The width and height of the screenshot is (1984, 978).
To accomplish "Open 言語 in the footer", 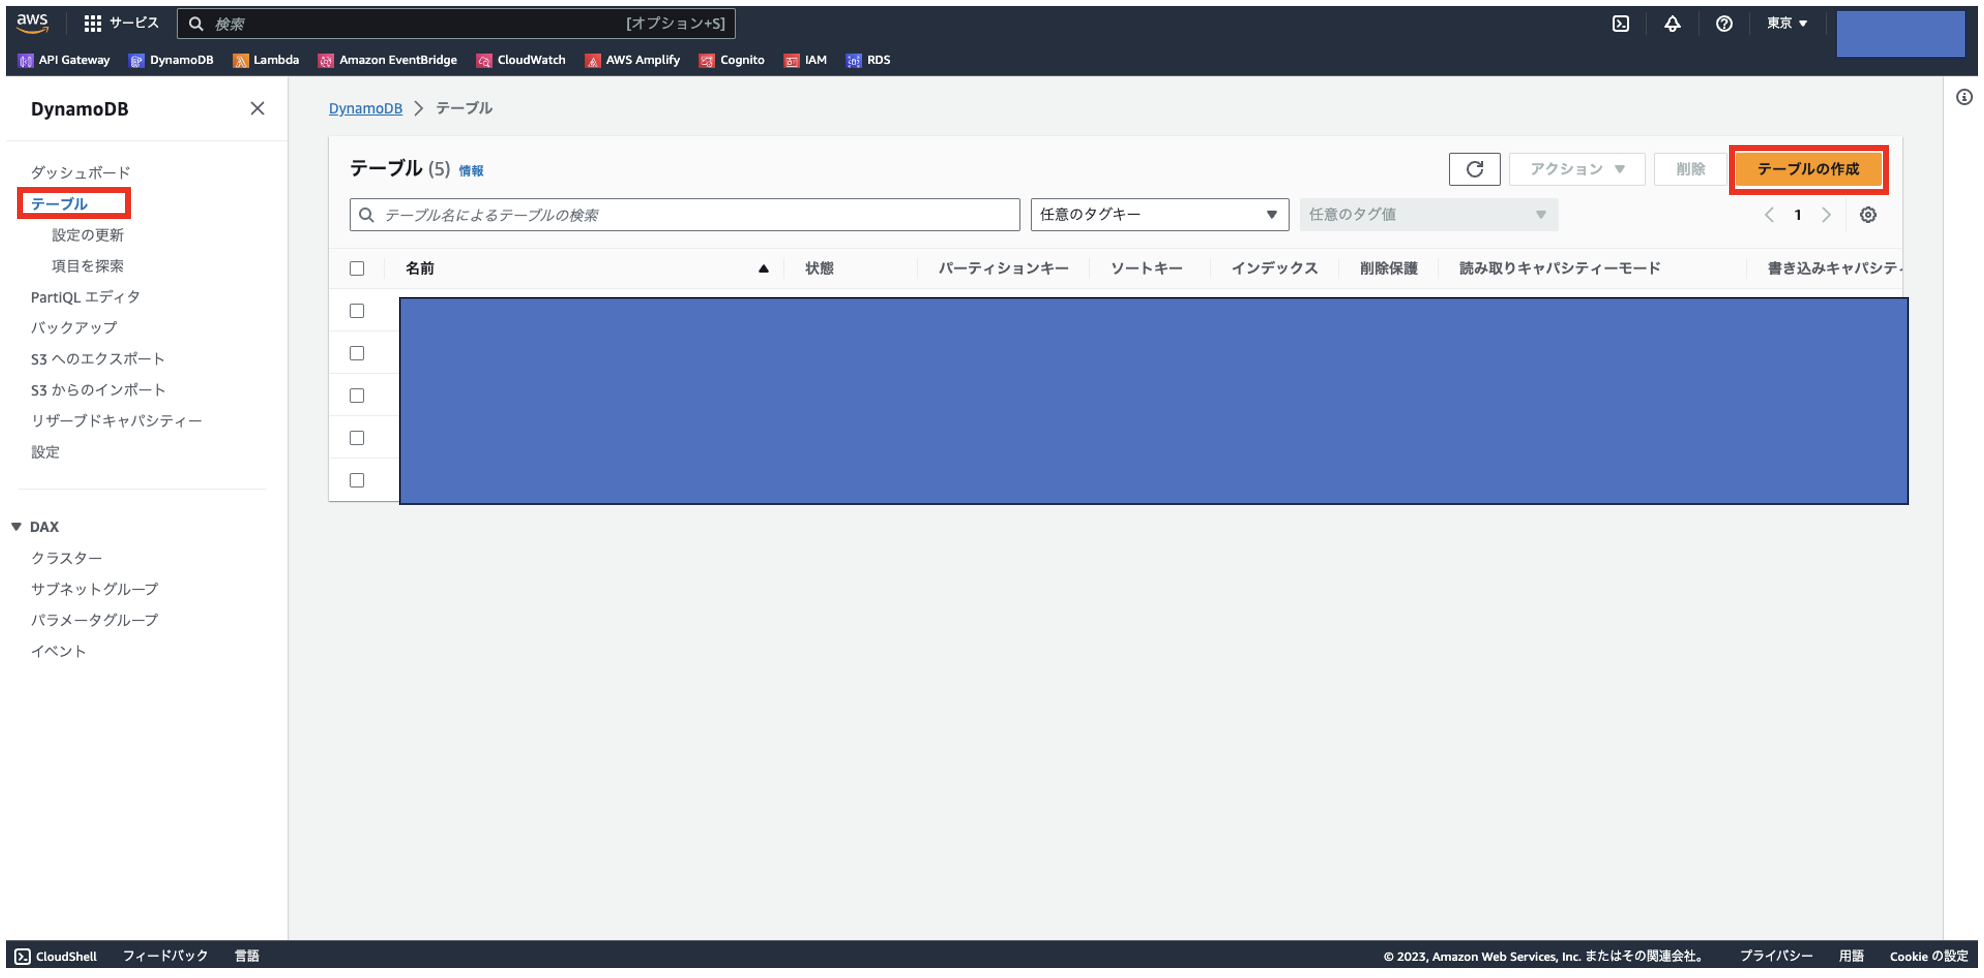I will [x=247, y=956].
